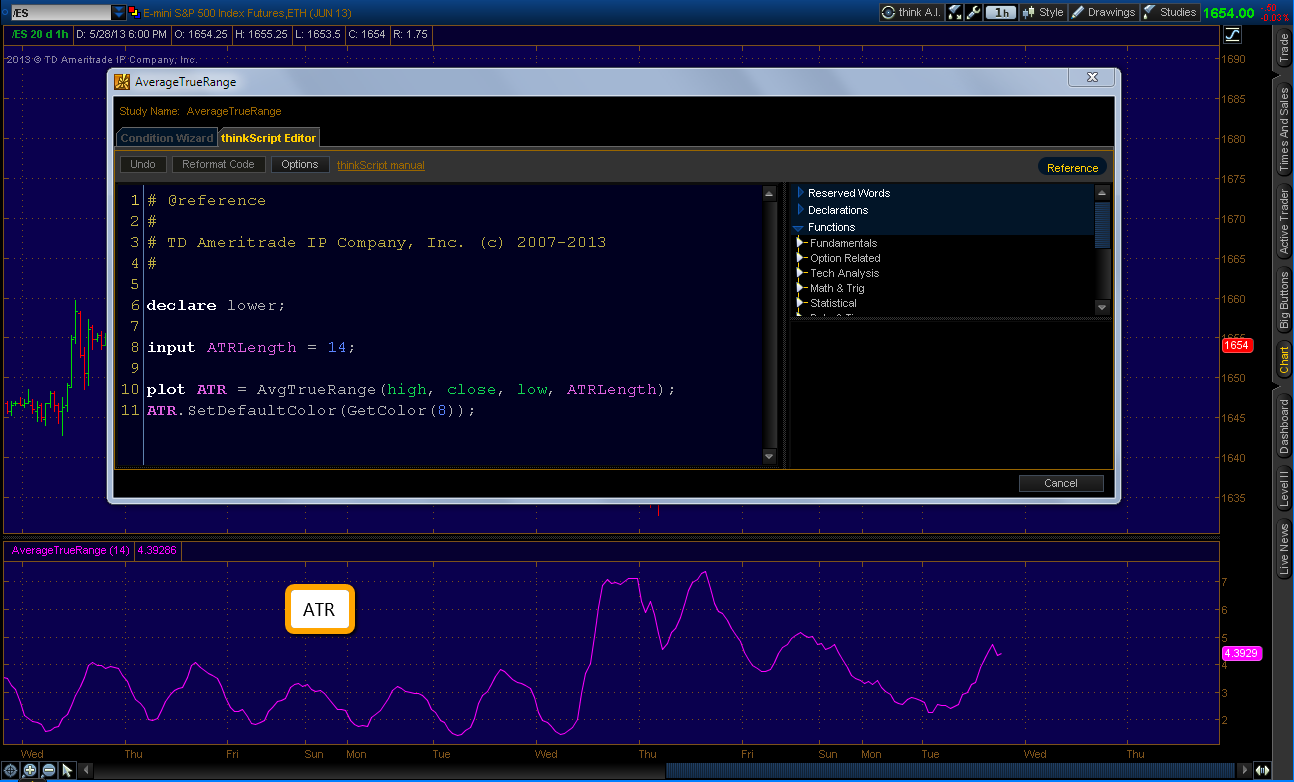Click the '/ES 20 d 1h' chart label
1294x782 pixels.
click(40, 34)
